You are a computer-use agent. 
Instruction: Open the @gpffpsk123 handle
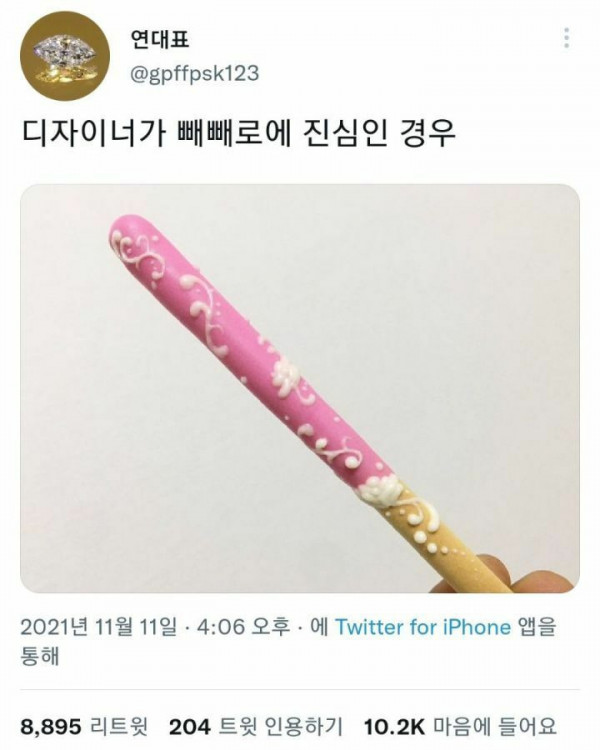194,74
